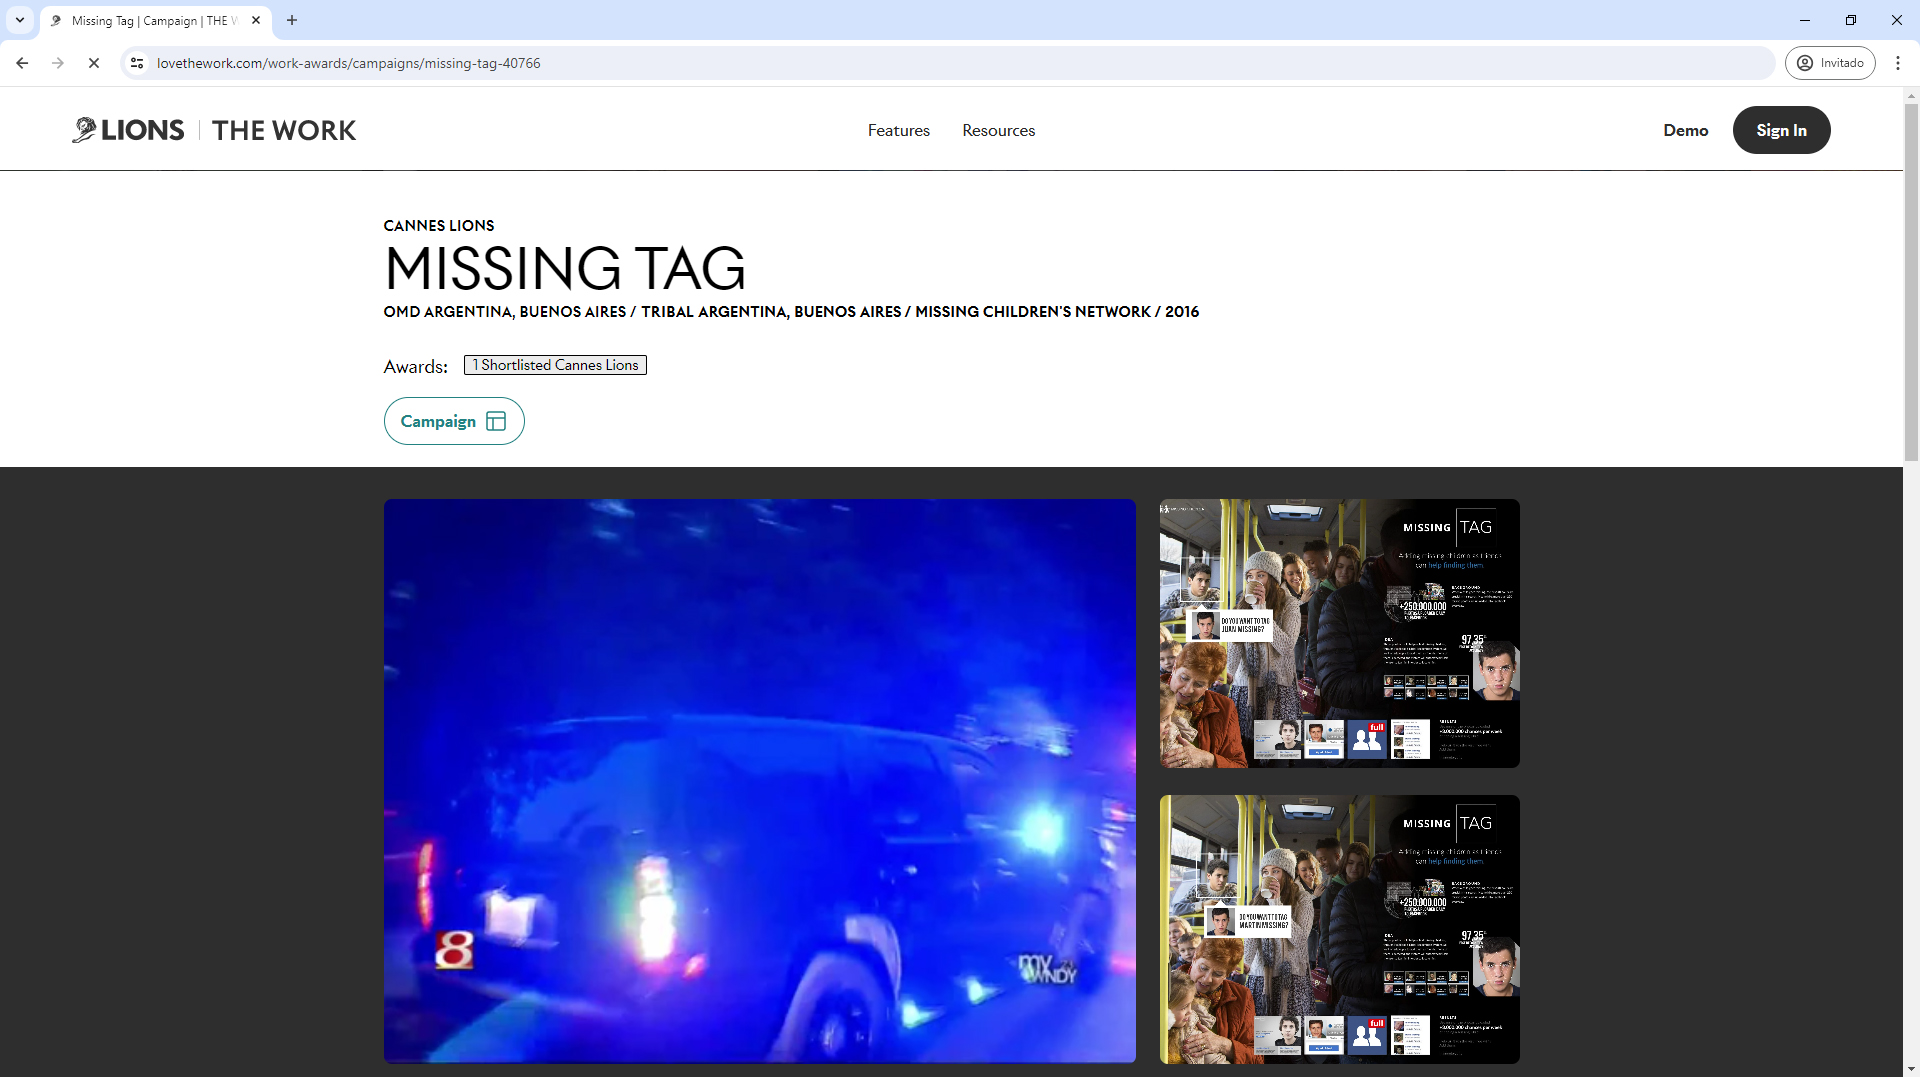This screenshot has height=1077, width=1920.
Task: Navigate back to the previous page
Action: click(x=22, y=62)
